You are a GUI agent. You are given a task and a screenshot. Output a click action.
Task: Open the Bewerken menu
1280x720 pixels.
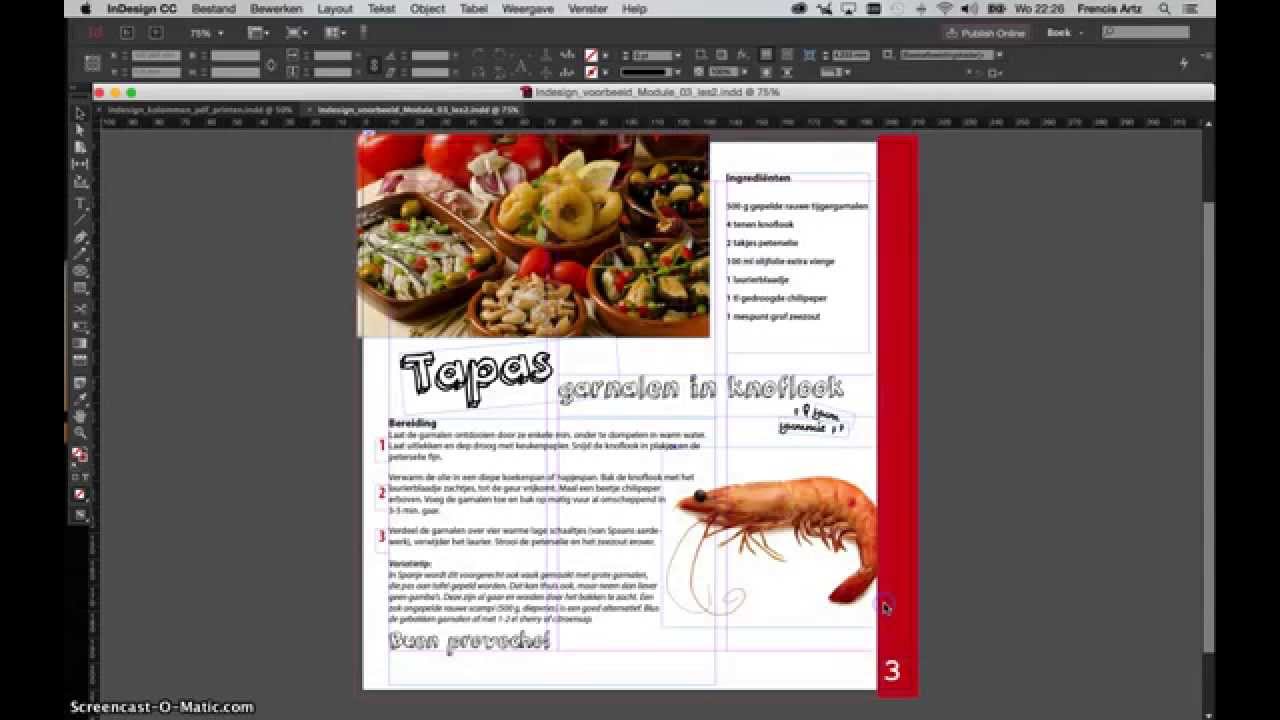(x=276, y=8)
